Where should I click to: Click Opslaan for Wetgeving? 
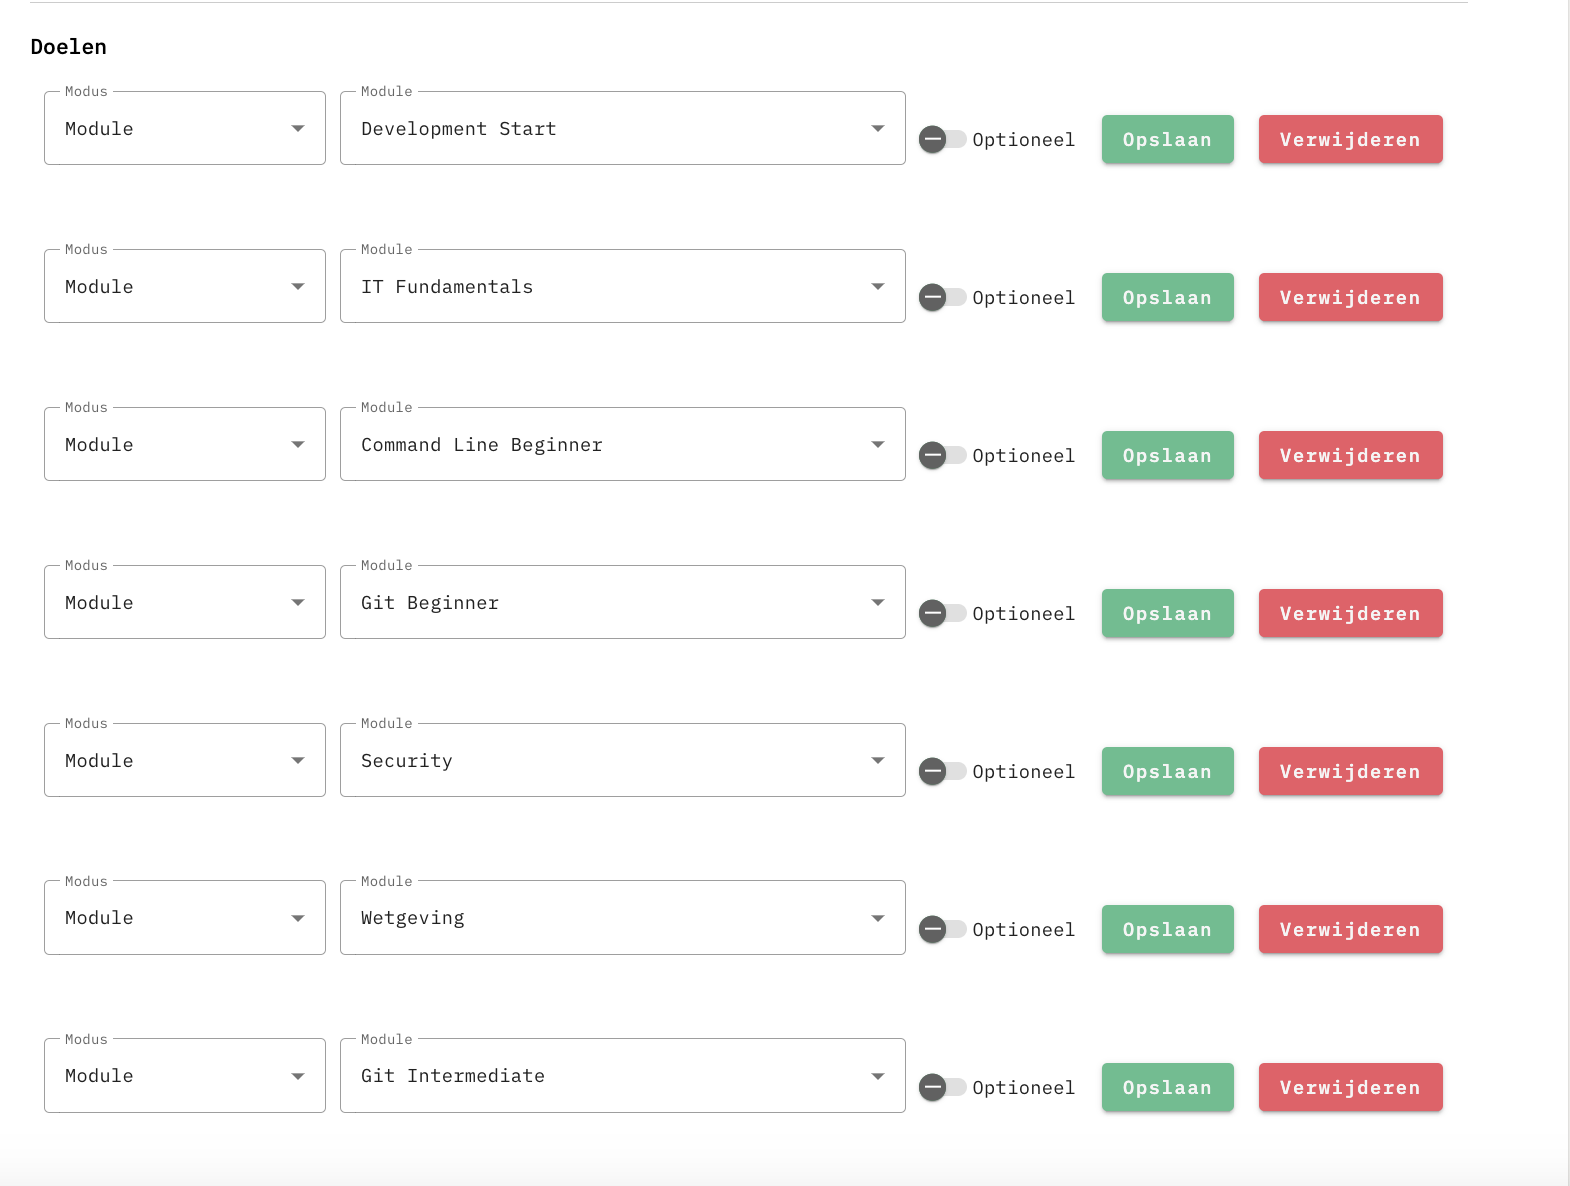1168,929
